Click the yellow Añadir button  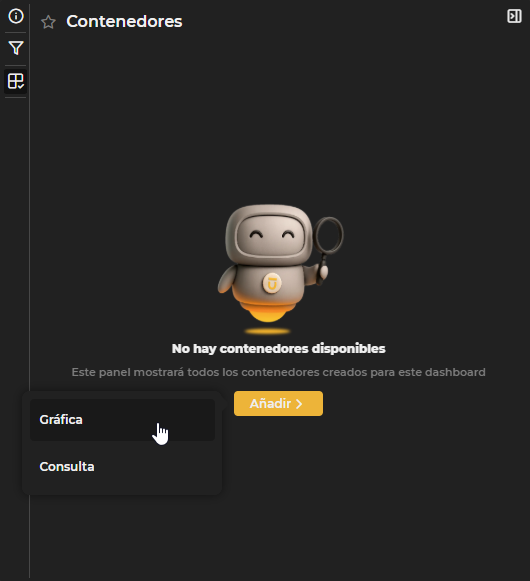[278, 403]
